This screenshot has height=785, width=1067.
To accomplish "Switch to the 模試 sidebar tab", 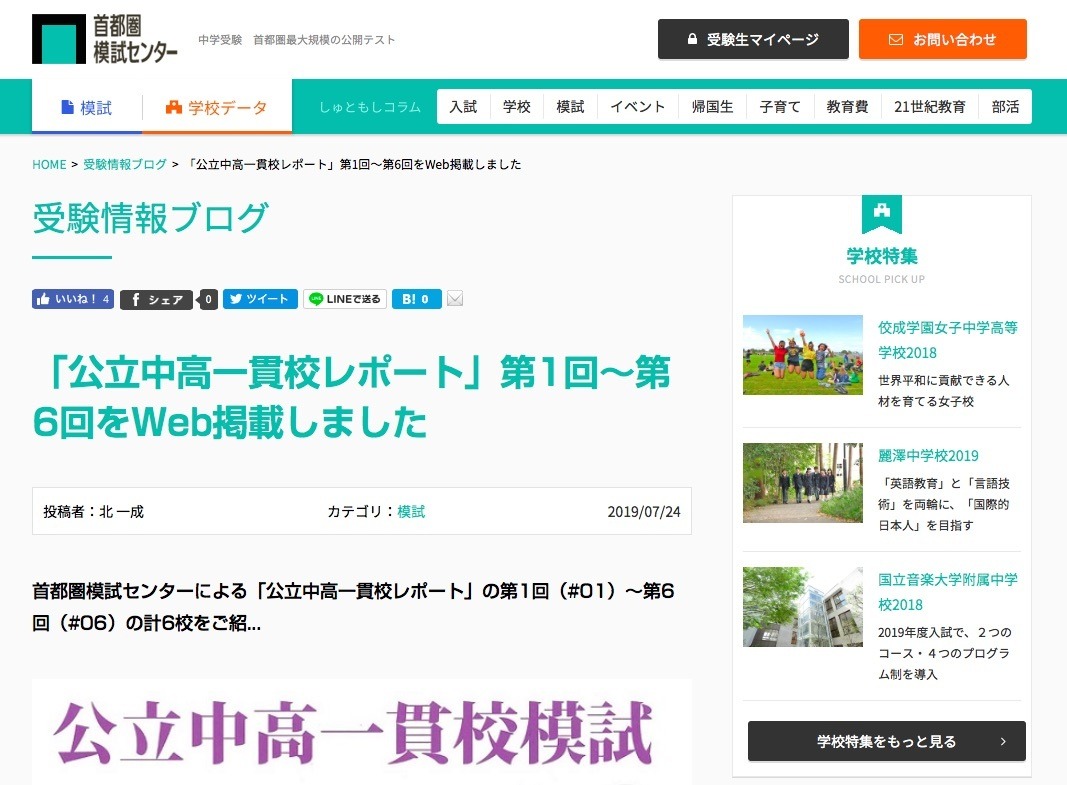I will [x=87, y=105].
